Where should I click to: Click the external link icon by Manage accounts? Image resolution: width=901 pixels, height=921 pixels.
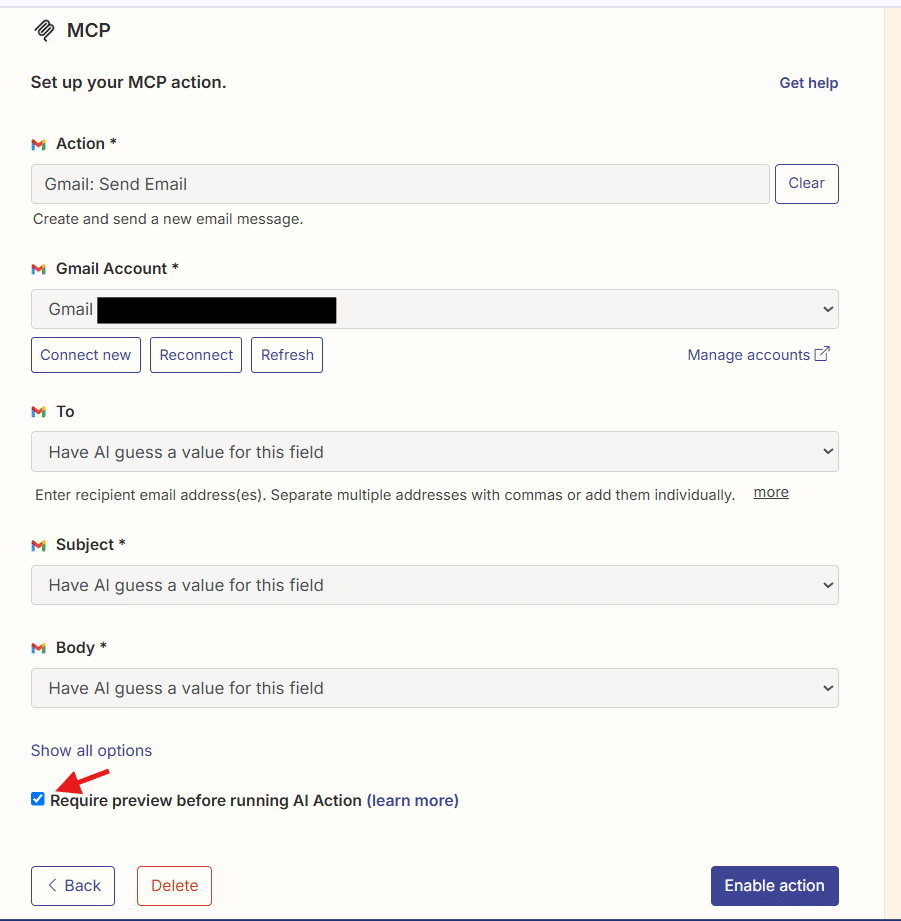coord(822,354)
